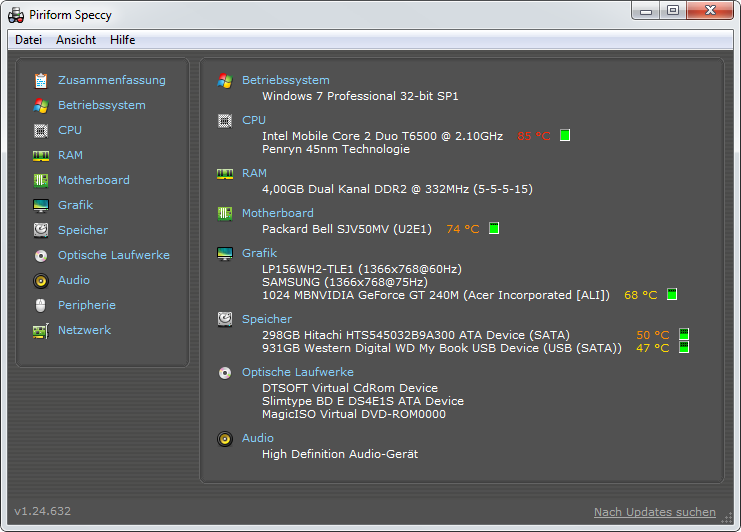Image resolution: width=741 pixels, height=532 pixels.
Task: Click the green indicator beside WD 47 °C
Action: click(684, 347)
